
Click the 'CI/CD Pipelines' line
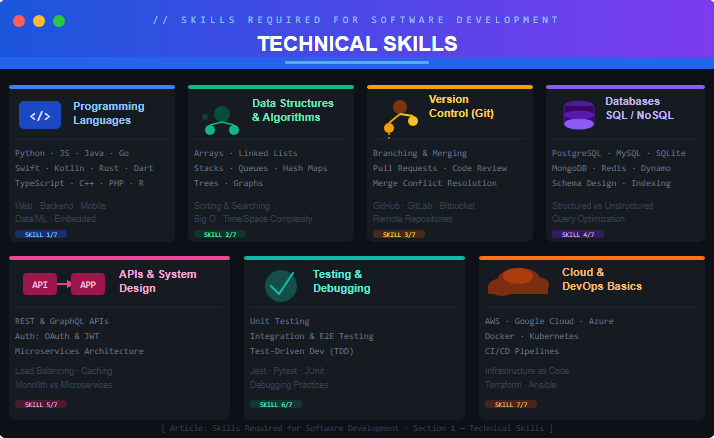[x=522, y=351]
